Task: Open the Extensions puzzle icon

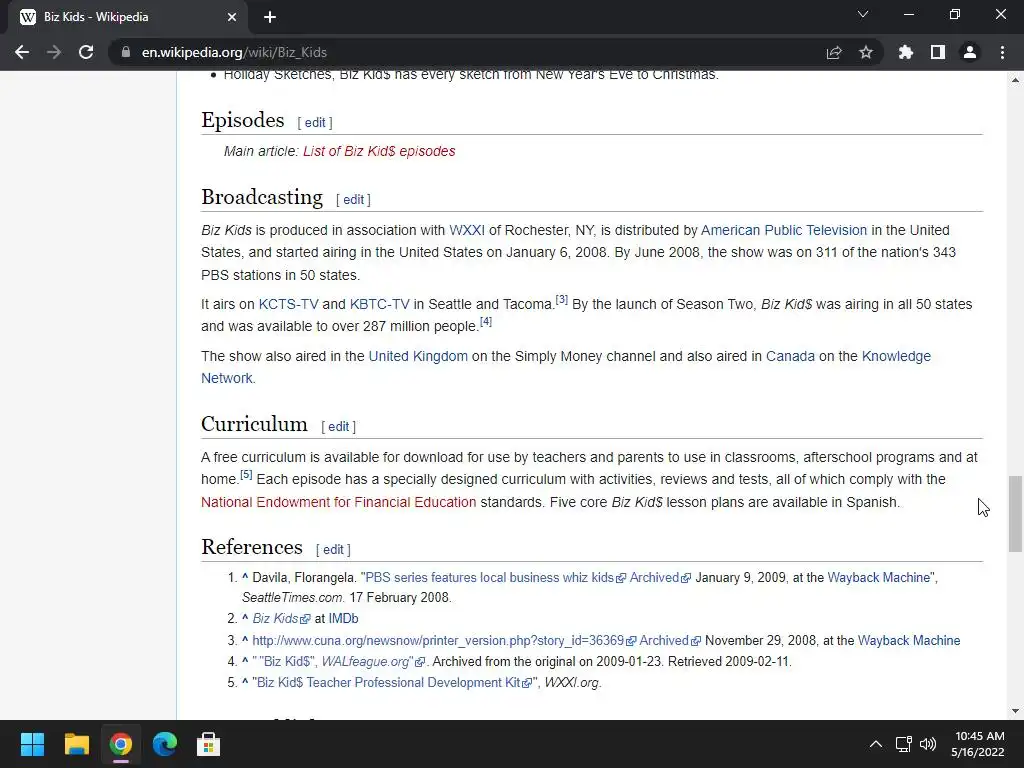Action: [x=906, y=52]
